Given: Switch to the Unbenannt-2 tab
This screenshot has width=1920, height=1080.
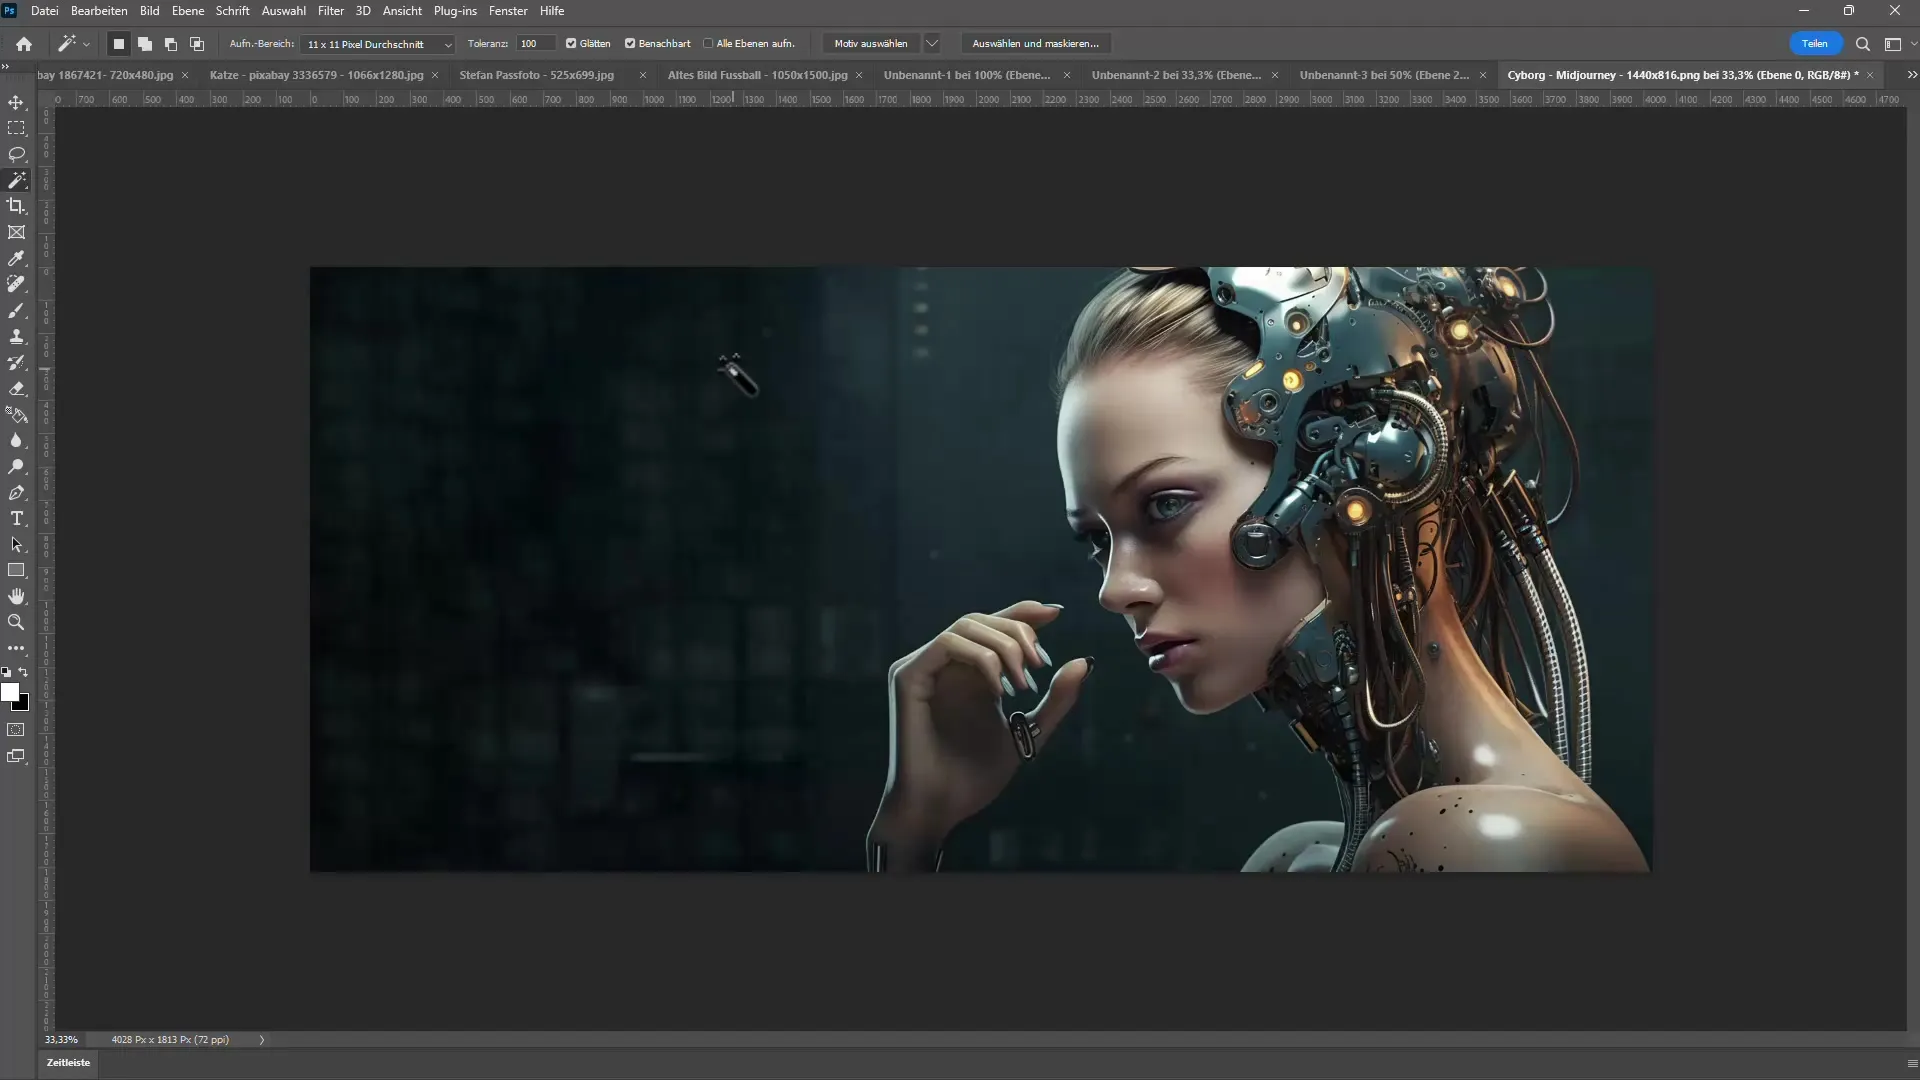Looking at the screenshot, I should click(x=1176, y=75).
